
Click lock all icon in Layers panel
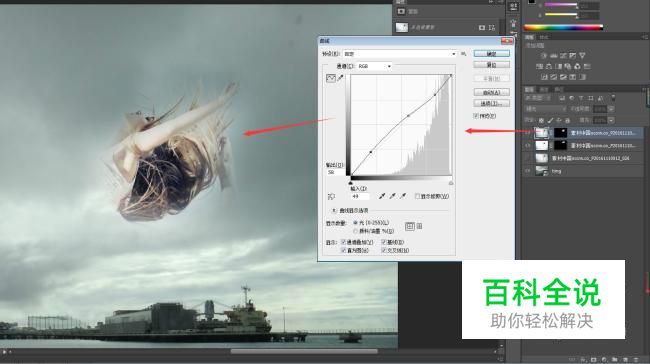568,120
